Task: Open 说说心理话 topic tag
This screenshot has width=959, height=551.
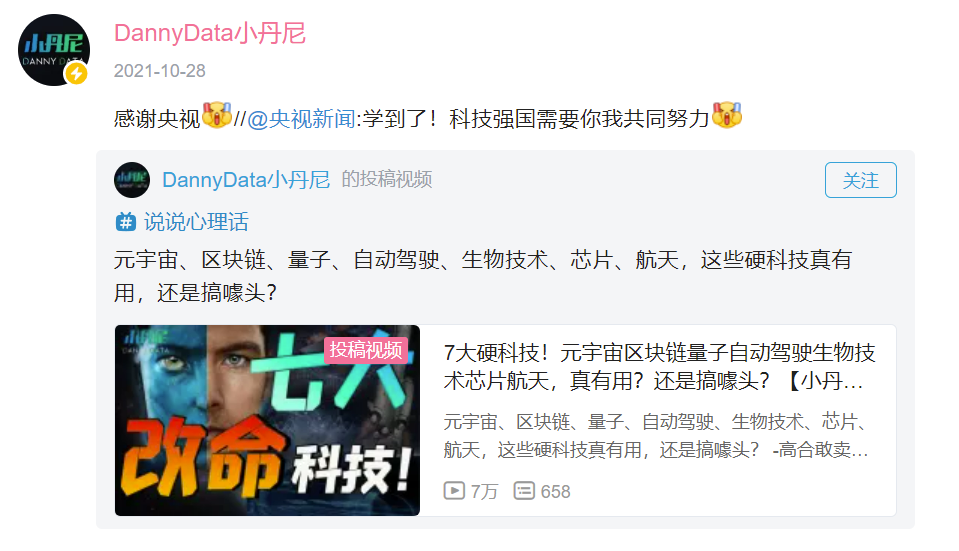Action: coord(196,221)
